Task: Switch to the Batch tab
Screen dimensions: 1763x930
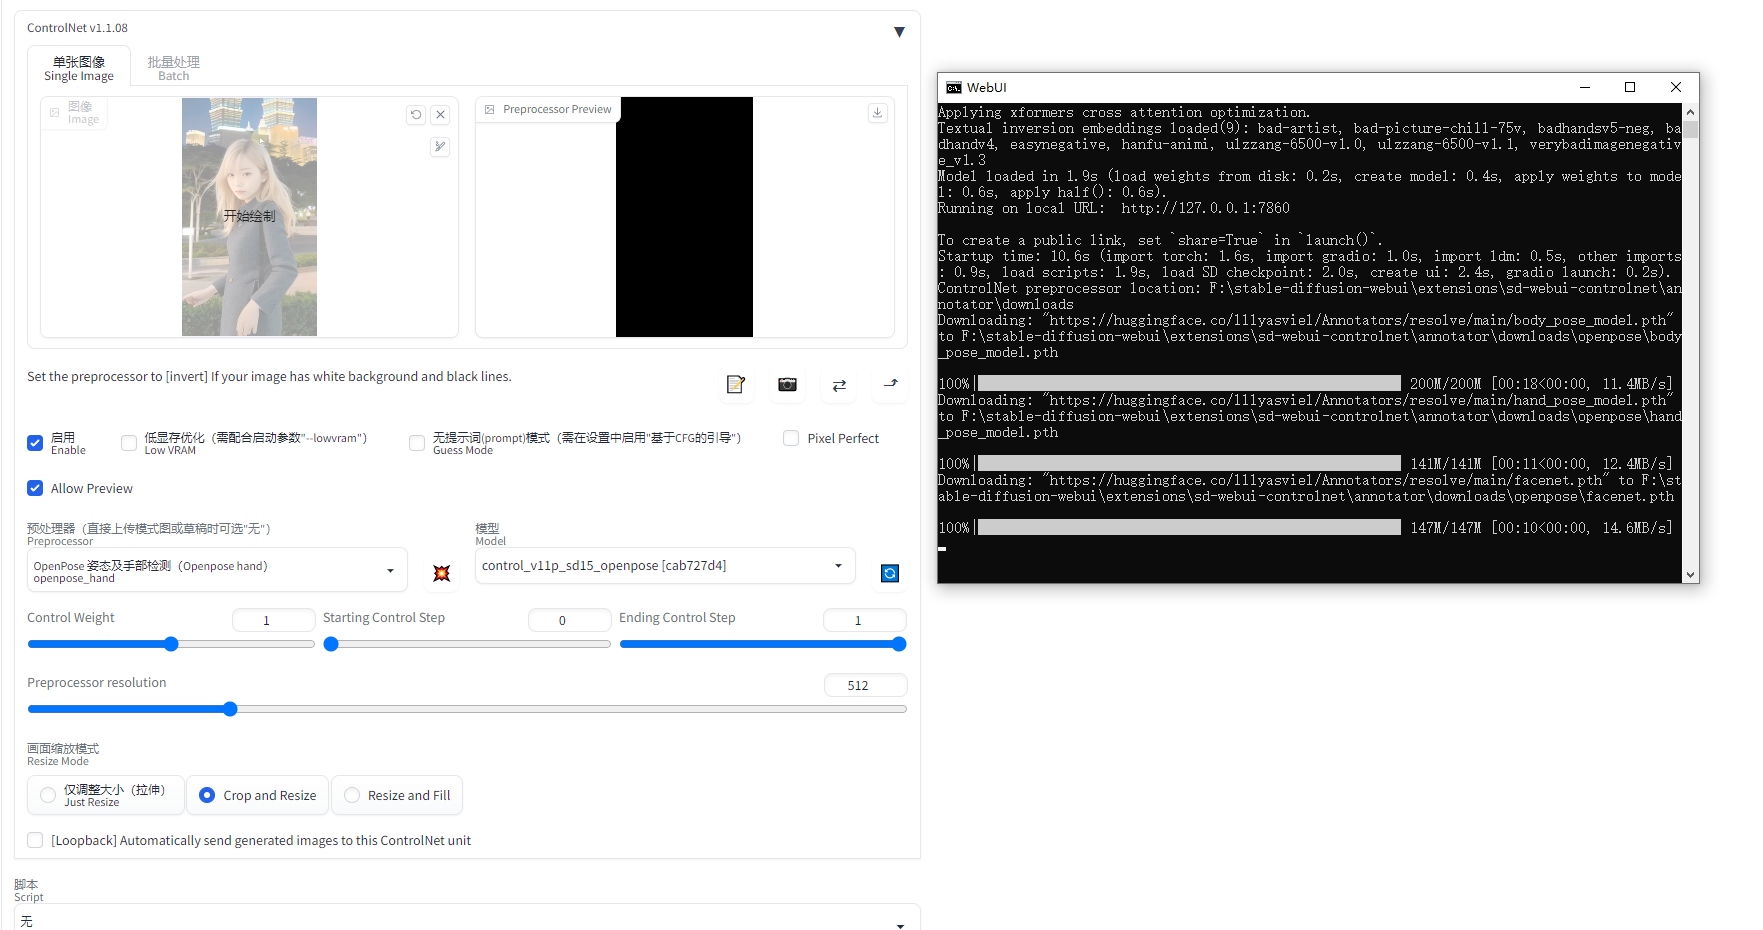Action: 172,67
